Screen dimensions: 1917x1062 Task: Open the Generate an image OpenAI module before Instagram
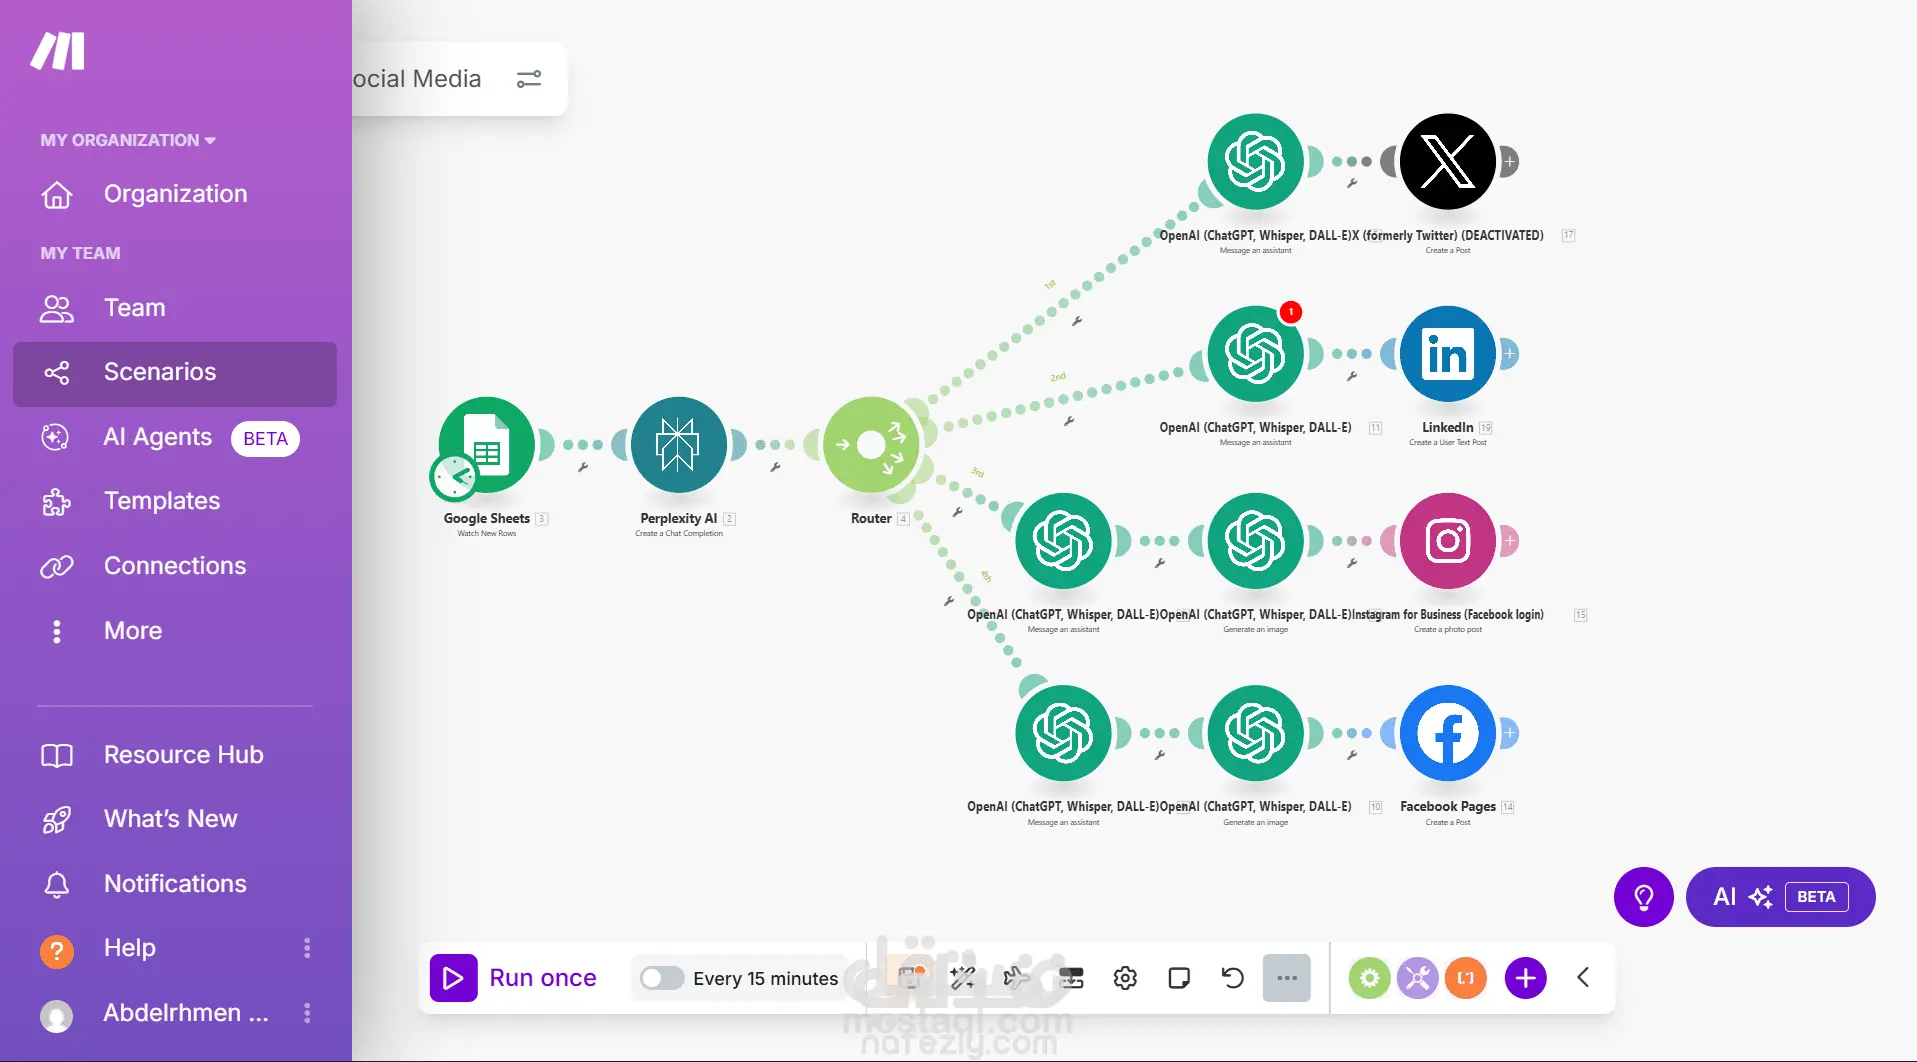tap(1255, 541)
